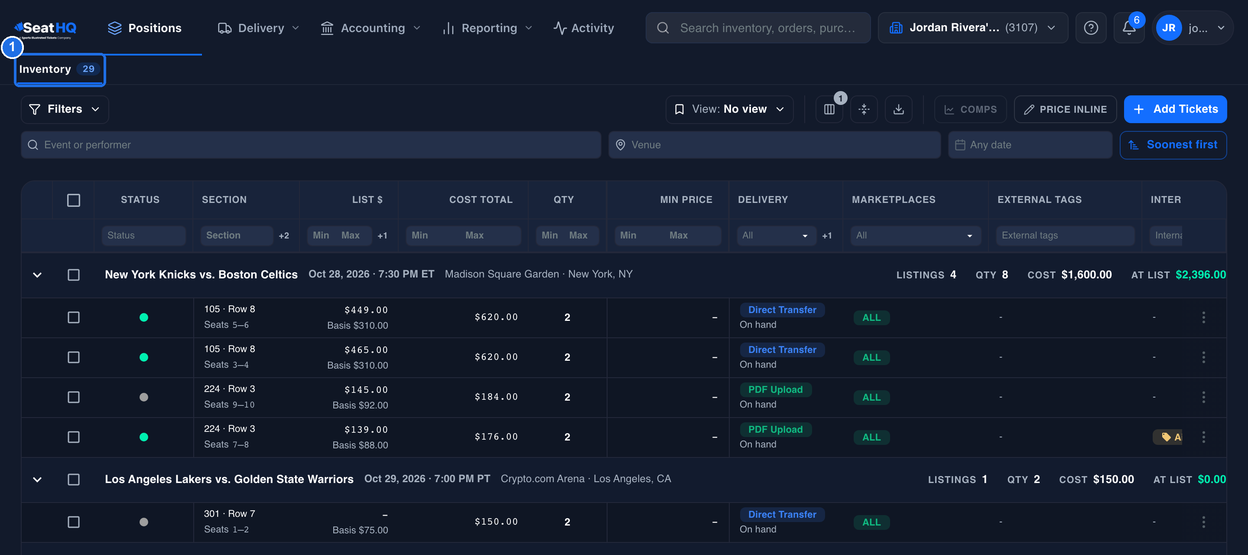1248x555 pixels.
Task: Click the Cost Total column header
Action: 481,200
